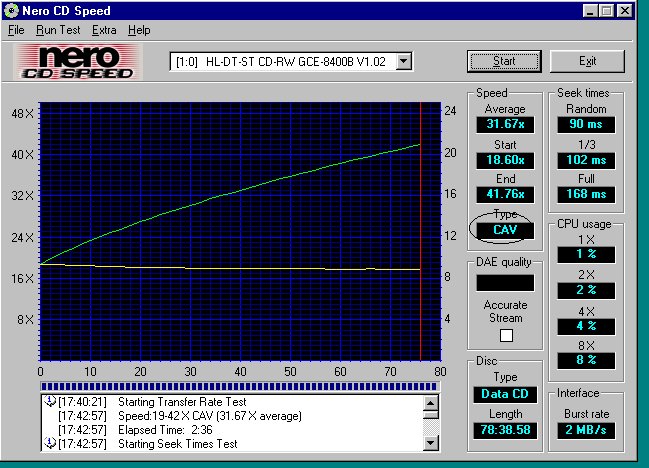Click the red end-of-disc marker line
The height and width of the screenshot is (468, 649).
pyautogui.click(x=421, y=232)
